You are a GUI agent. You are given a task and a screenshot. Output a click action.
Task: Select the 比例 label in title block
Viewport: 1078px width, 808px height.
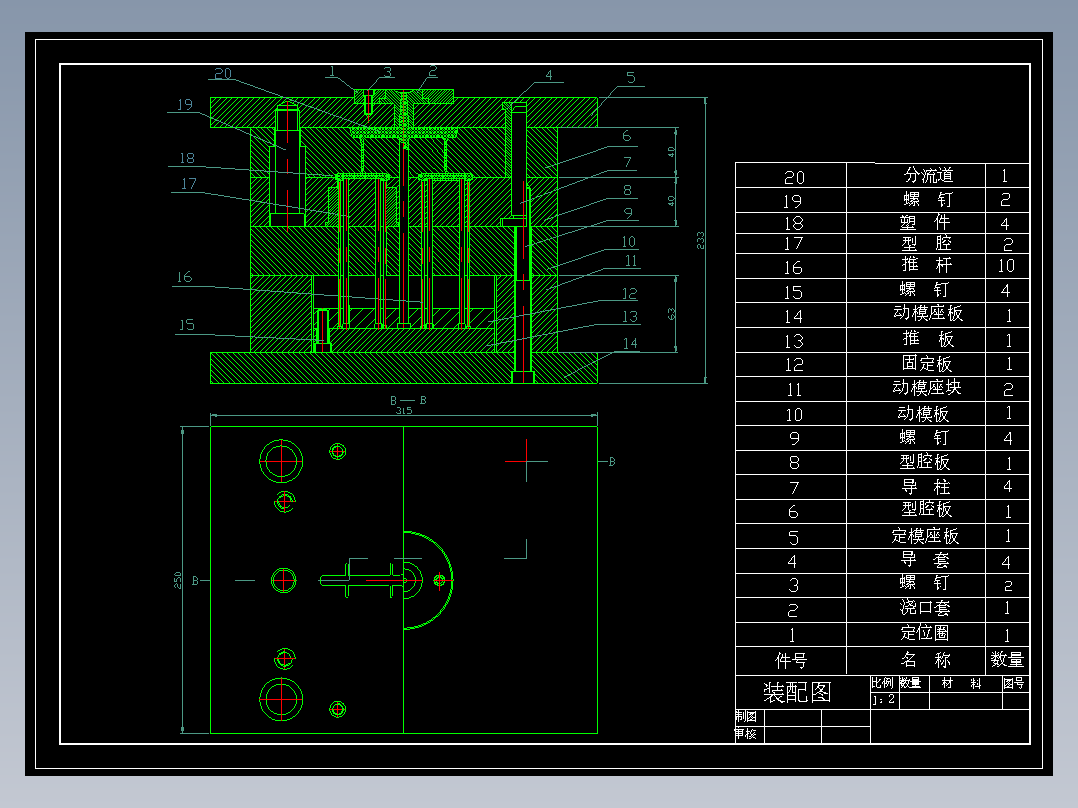(882, 683)
